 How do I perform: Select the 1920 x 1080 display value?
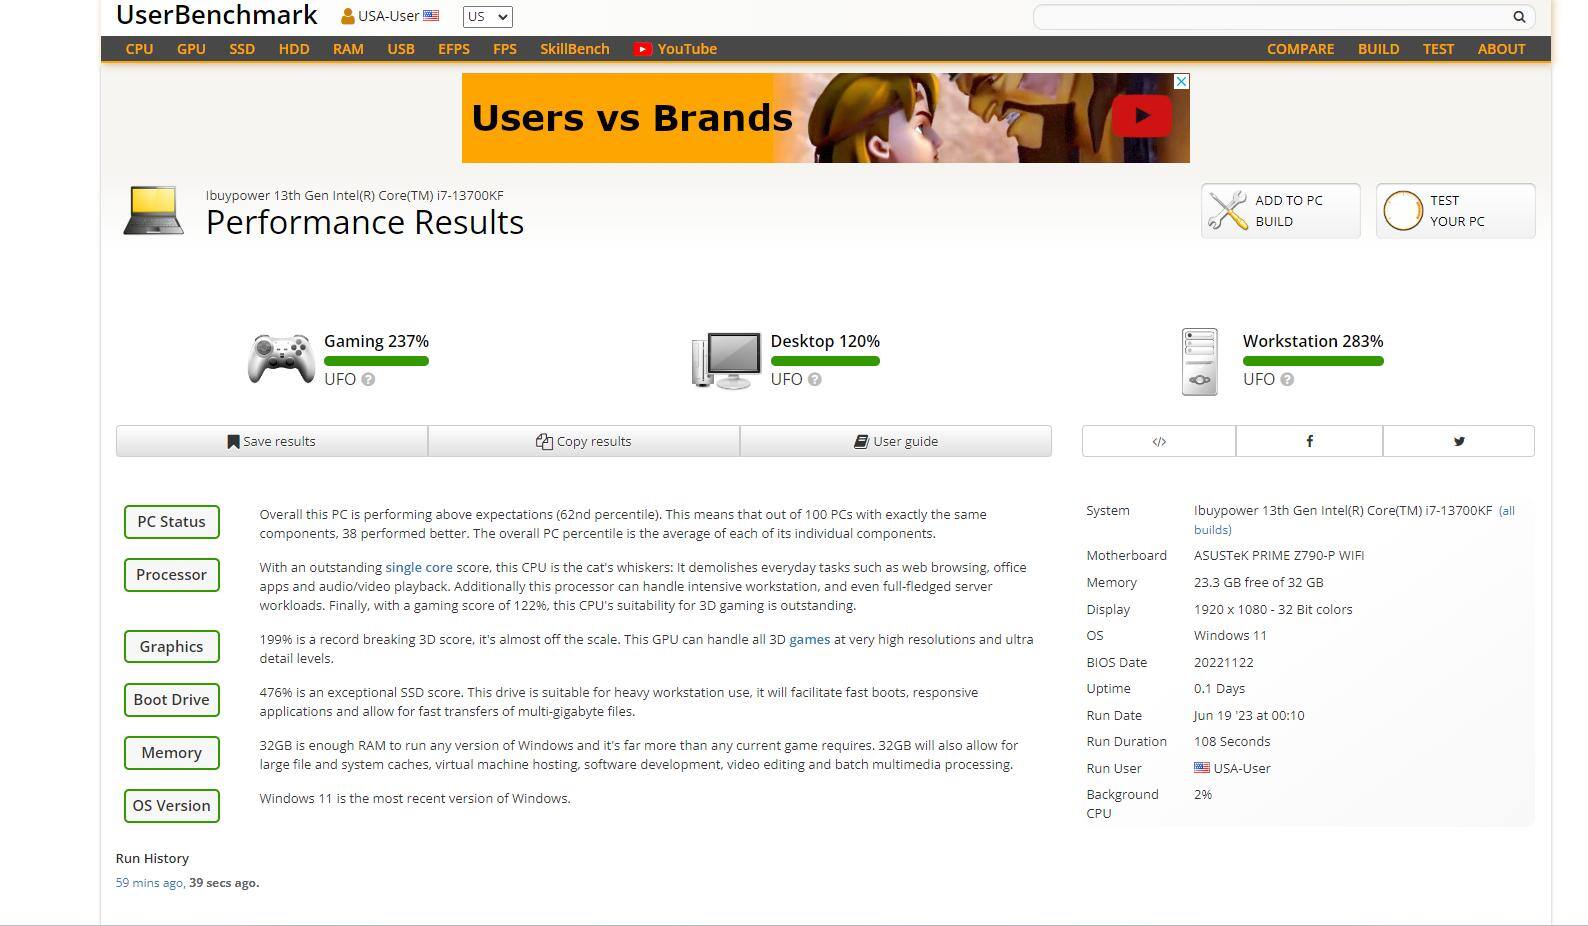coord(1273,609)
